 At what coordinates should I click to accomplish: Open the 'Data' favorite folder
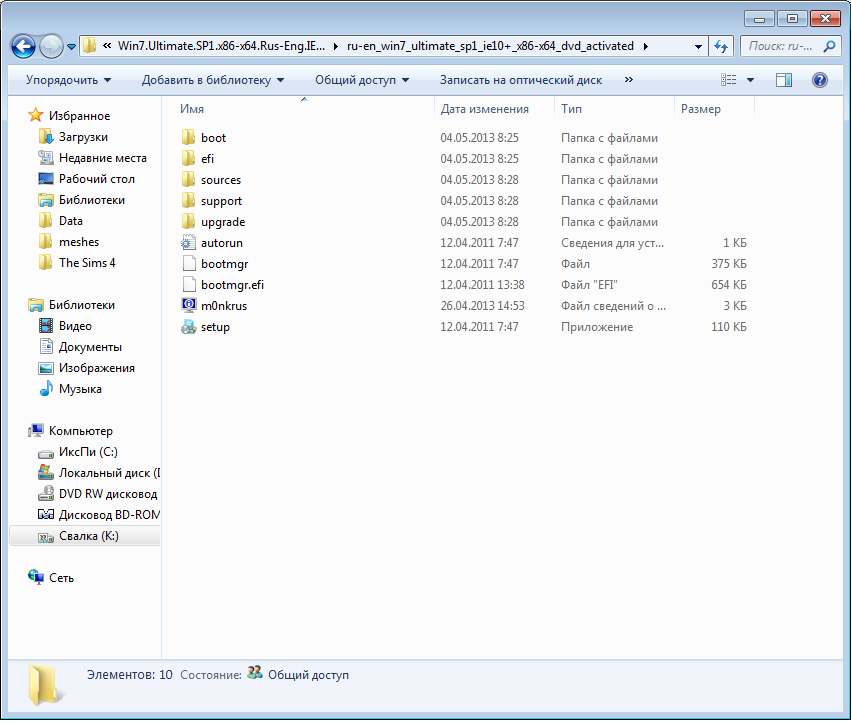[x=71, y=221]
